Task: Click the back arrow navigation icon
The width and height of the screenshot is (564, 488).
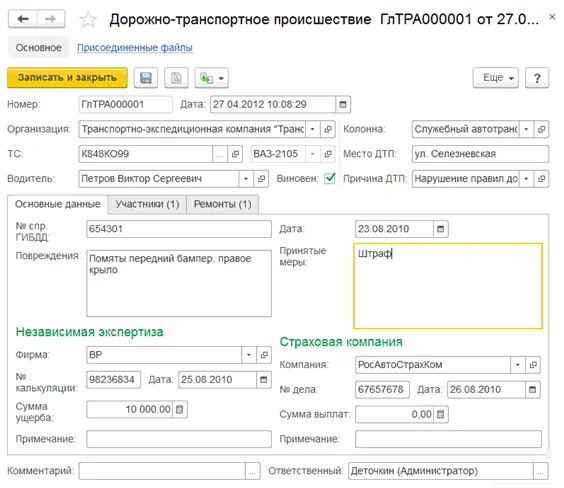Action: point(23,19)
